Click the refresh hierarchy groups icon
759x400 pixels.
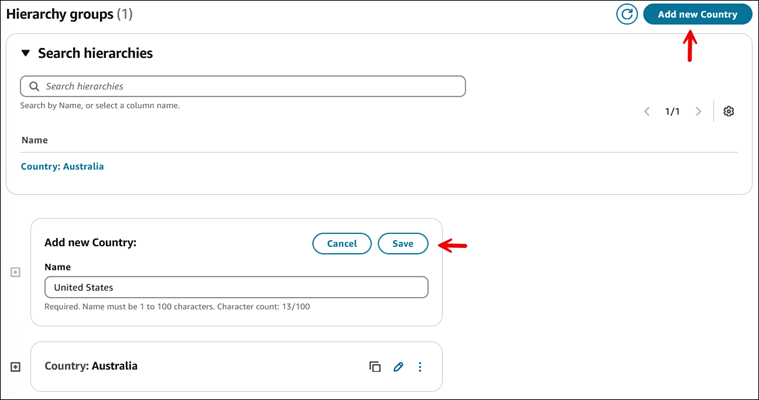627,14
